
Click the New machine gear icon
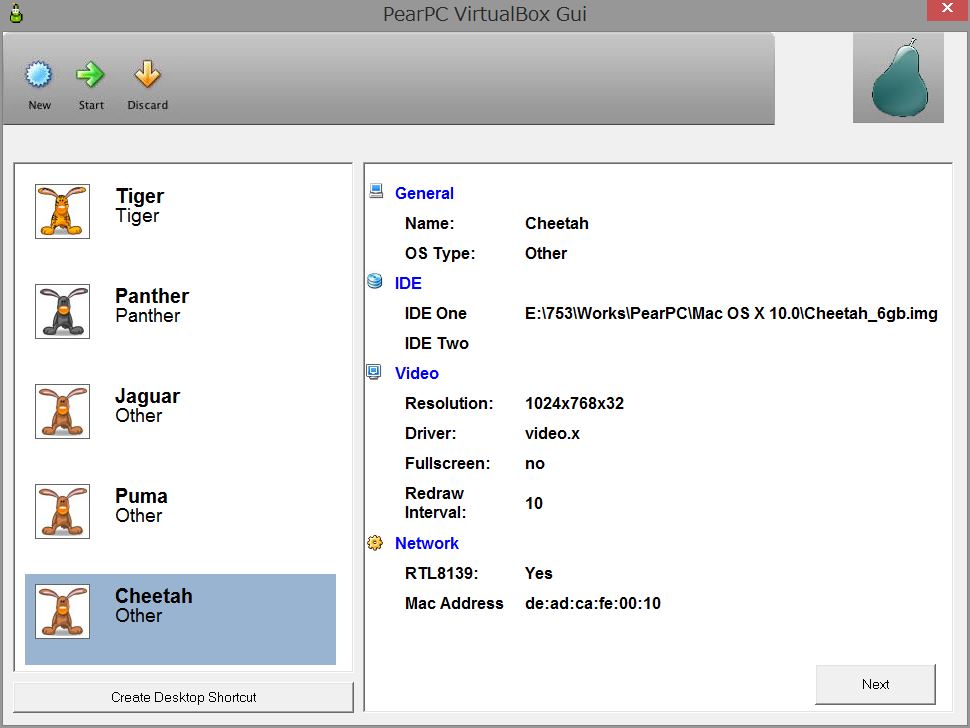[x=38, y=74]
